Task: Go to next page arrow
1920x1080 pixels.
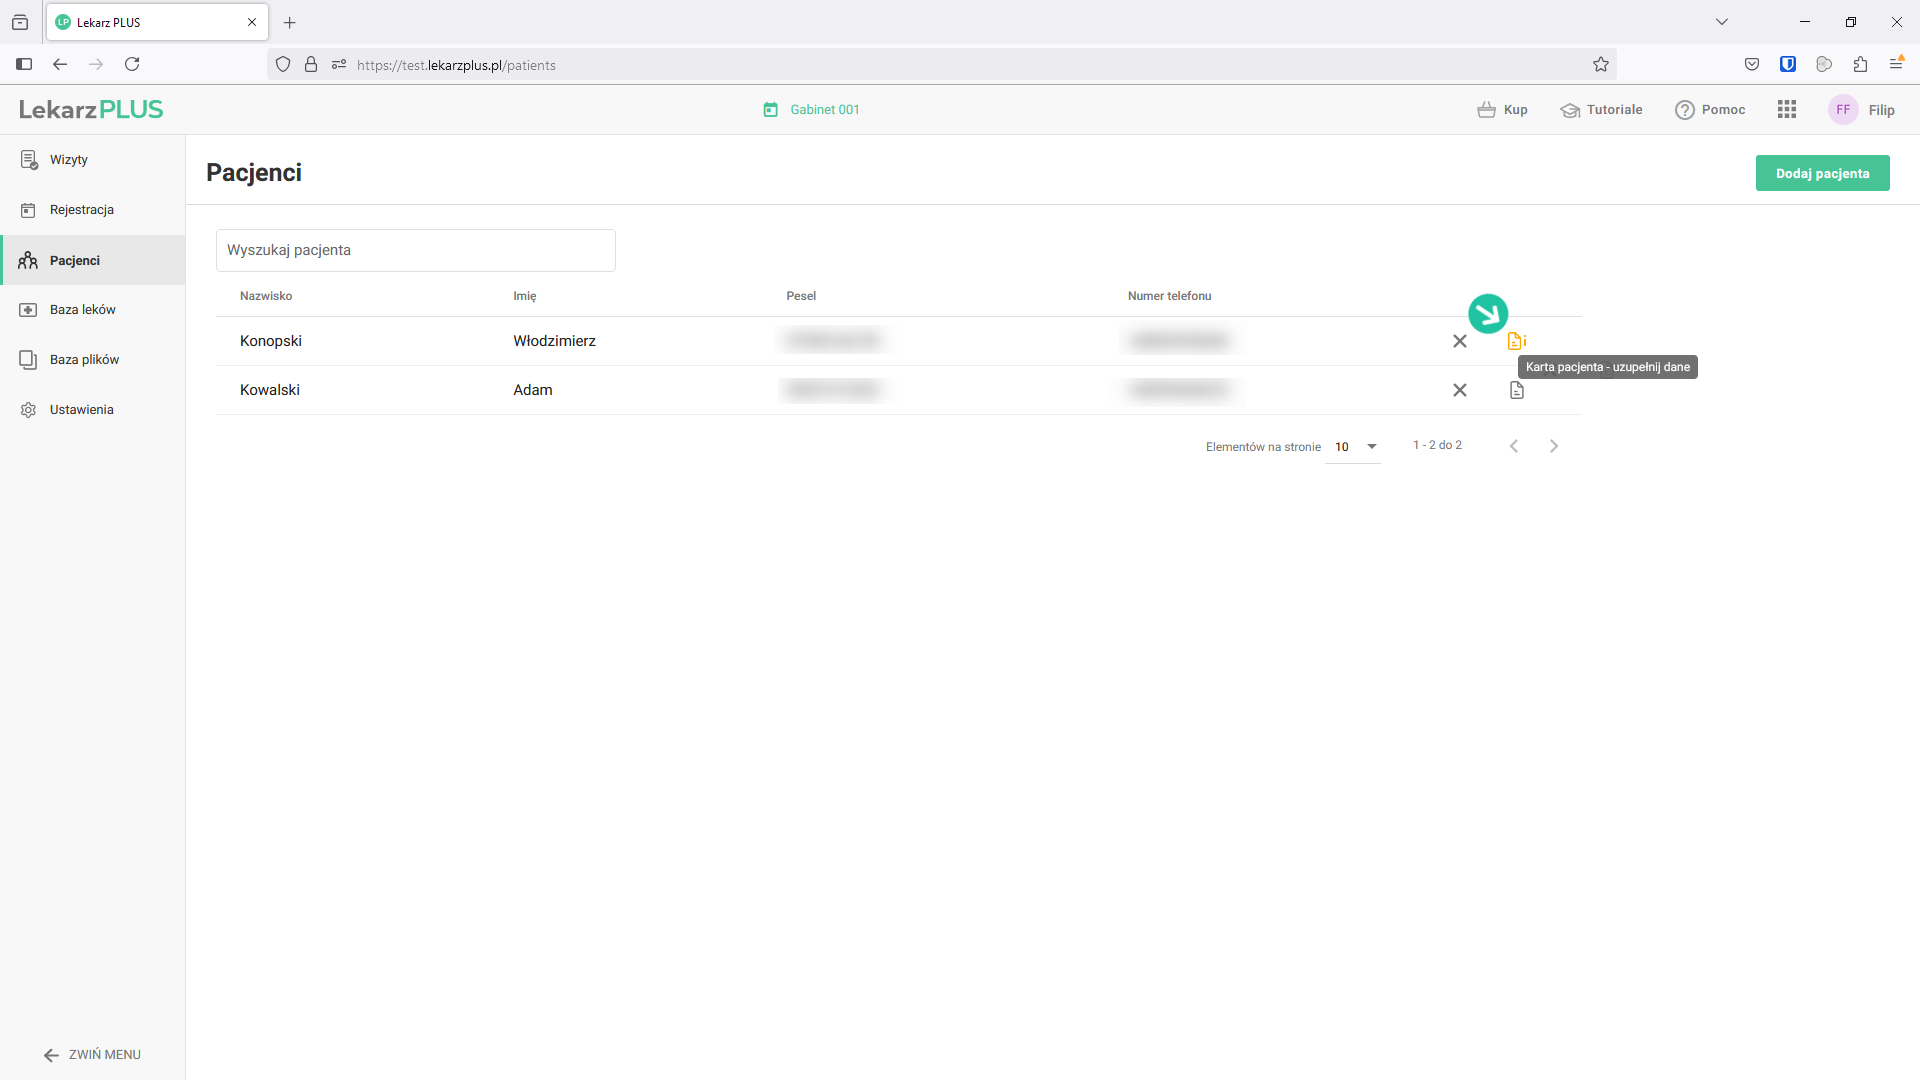Action: (x=1553, y=446)
